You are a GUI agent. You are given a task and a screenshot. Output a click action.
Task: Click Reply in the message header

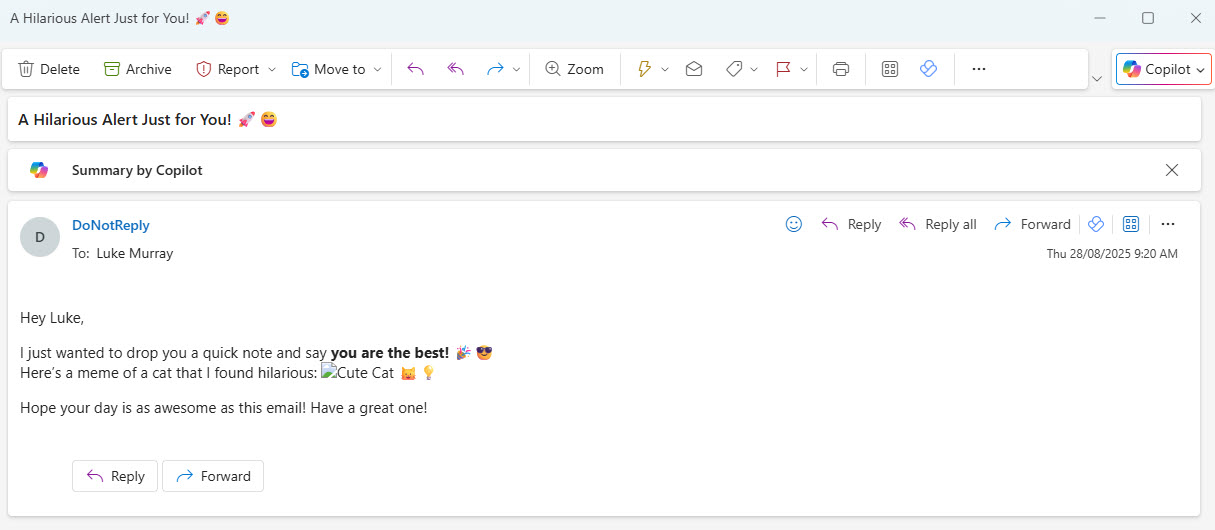point(851,224)
